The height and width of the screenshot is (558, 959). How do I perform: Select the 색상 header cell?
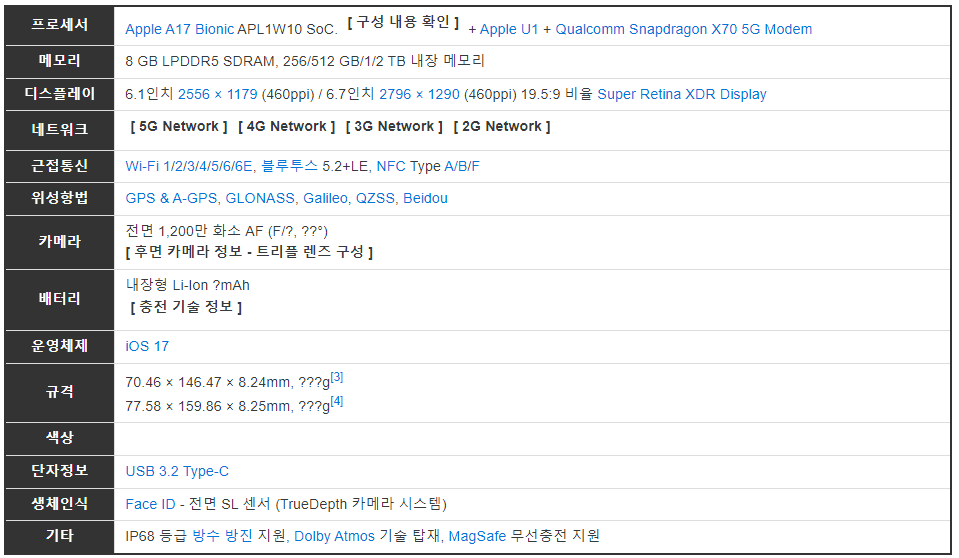[59, 439]
